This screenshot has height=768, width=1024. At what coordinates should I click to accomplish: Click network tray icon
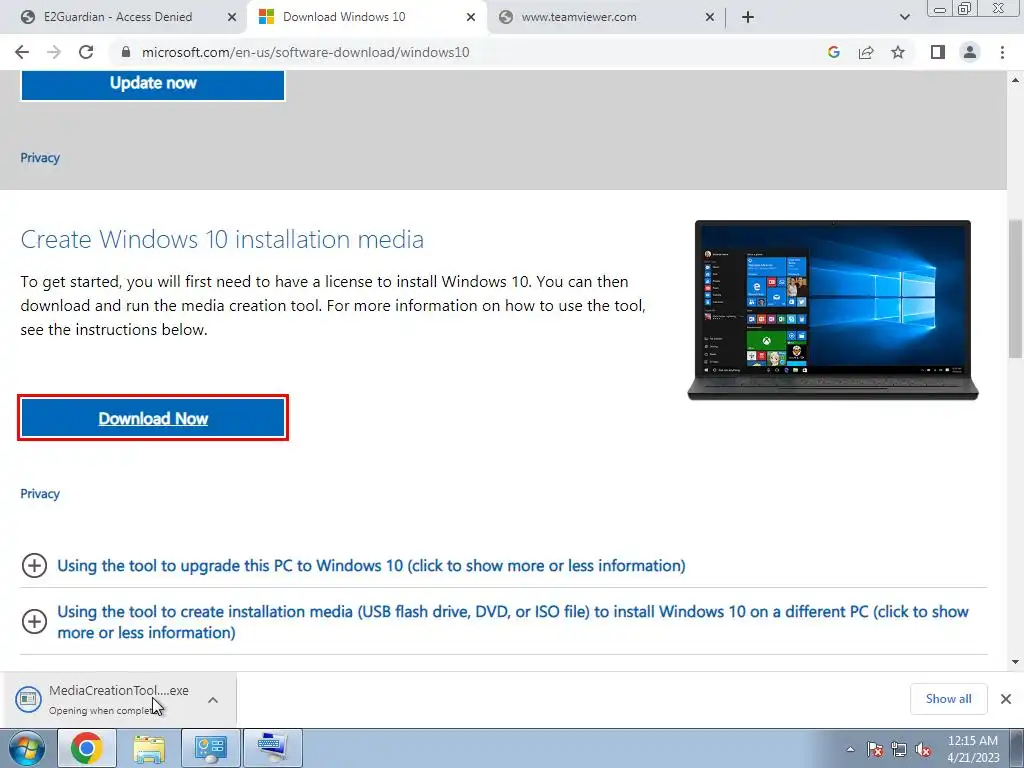pos(899,749)
